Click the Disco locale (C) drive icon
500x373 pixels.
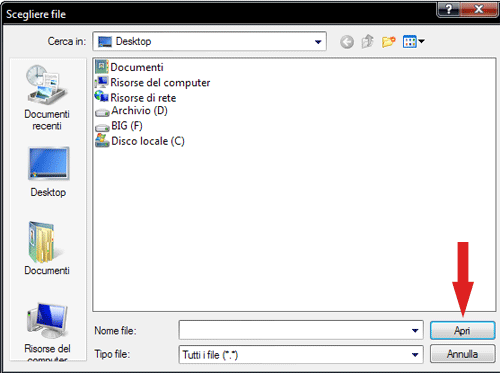[x=102, y=140]
